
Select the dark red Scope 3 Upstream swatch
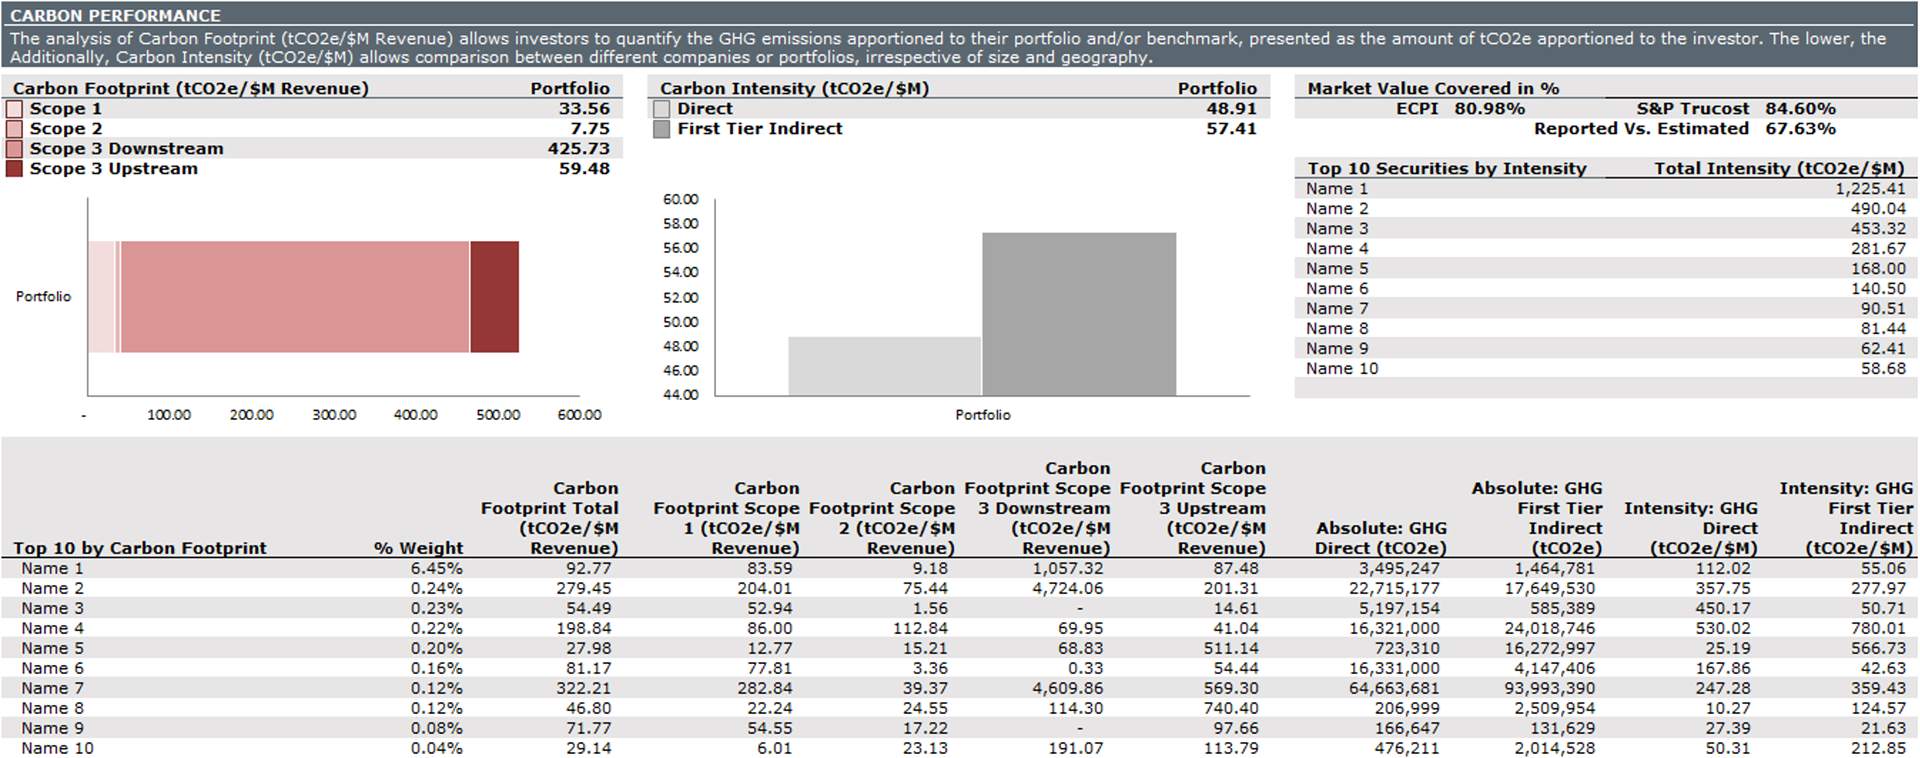pyautogui.click(x=14, y=169)
